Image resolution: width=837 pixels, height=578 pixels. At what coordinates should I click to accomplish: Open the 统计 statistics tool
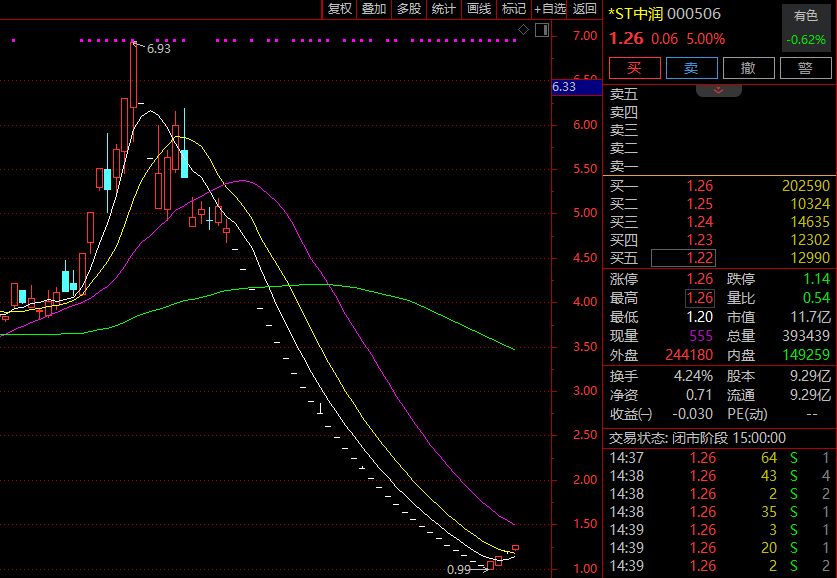[443, 9]
